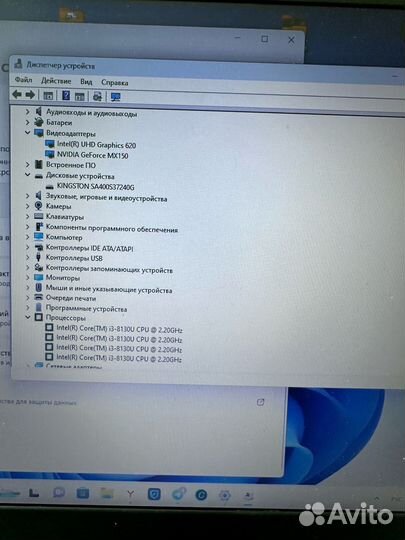Collapse the Видеоадаптеры category

coord(27,132)
